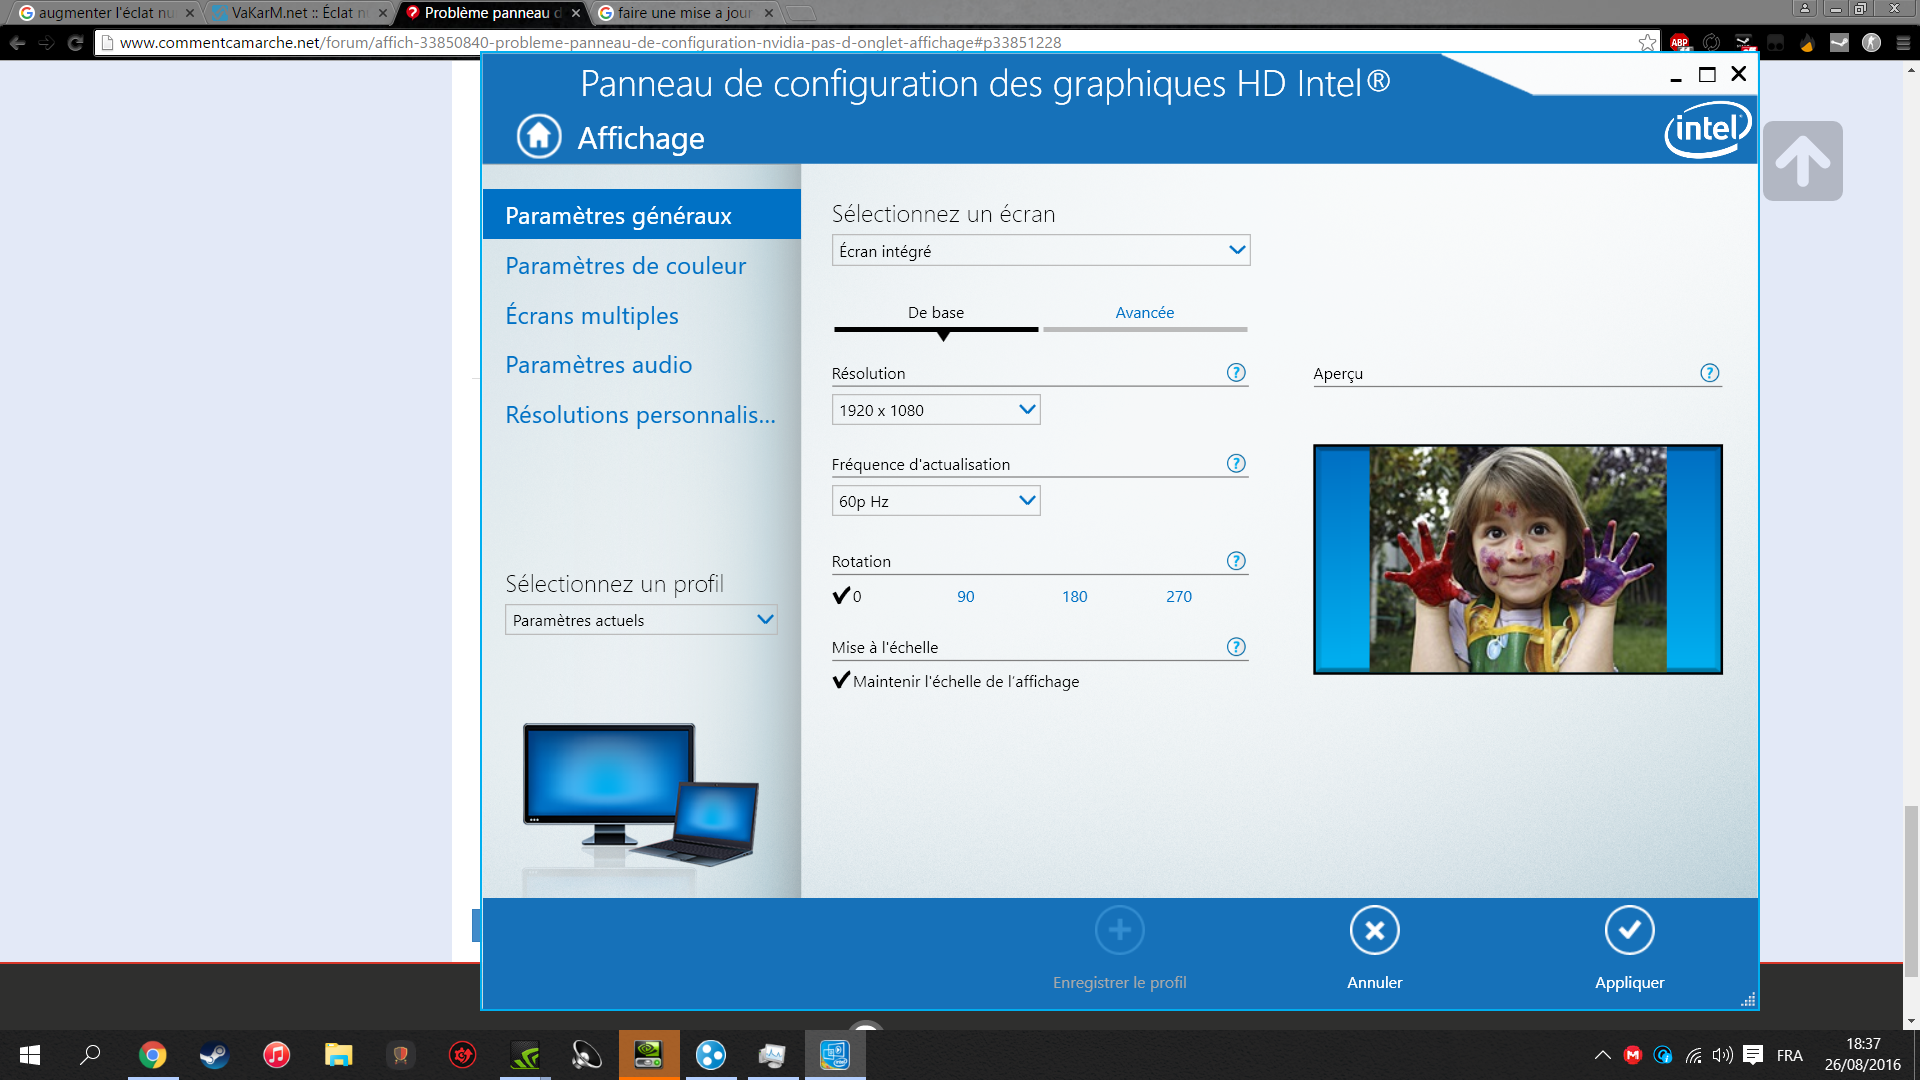Screen dimensions: 1920x1080
Task: Open Steam from the taskbar
Action: coord(214,1055)
